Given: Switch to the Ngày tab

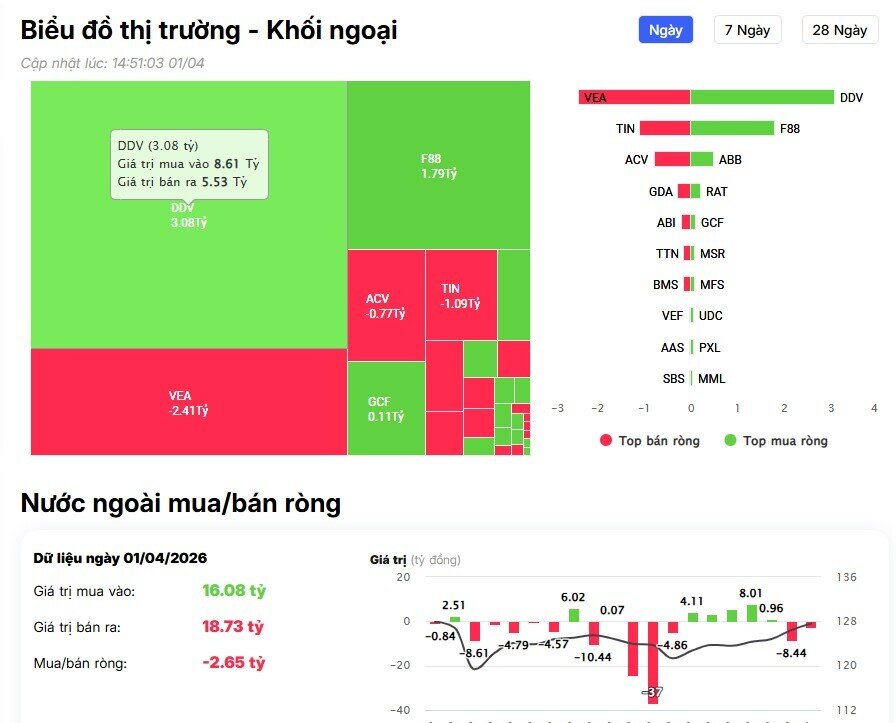Looking at the screenshot, I should pyautogui.click(x=665, y=30).
